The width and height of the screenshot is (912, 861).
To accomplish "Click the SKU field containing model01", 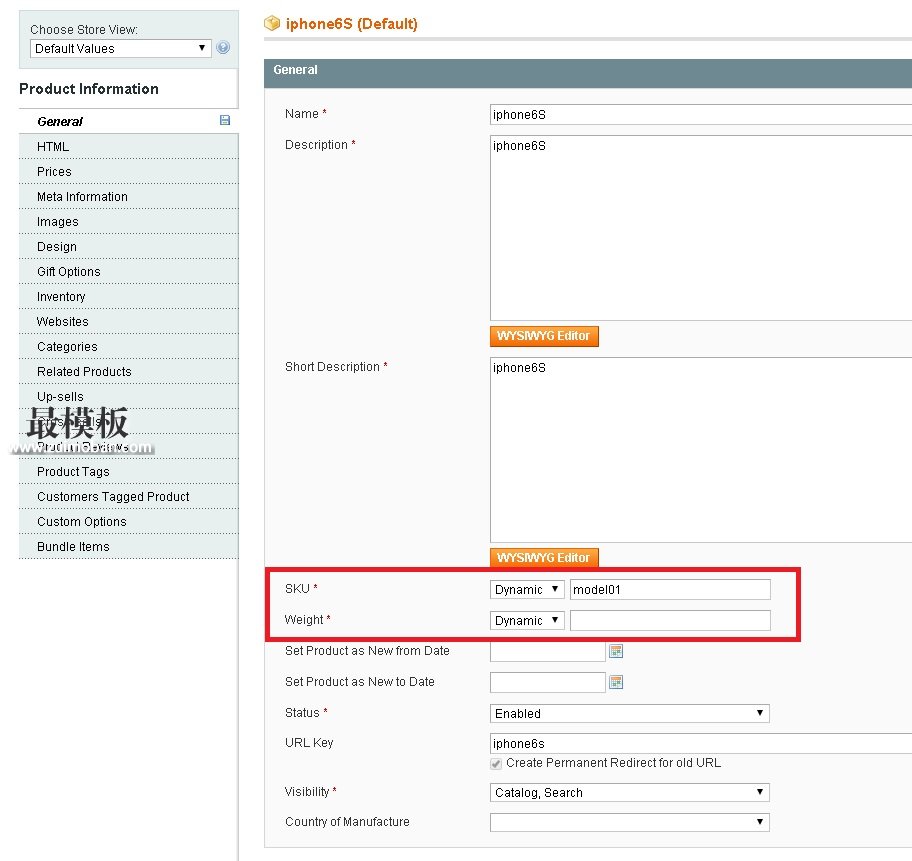I will pos(670,589).
